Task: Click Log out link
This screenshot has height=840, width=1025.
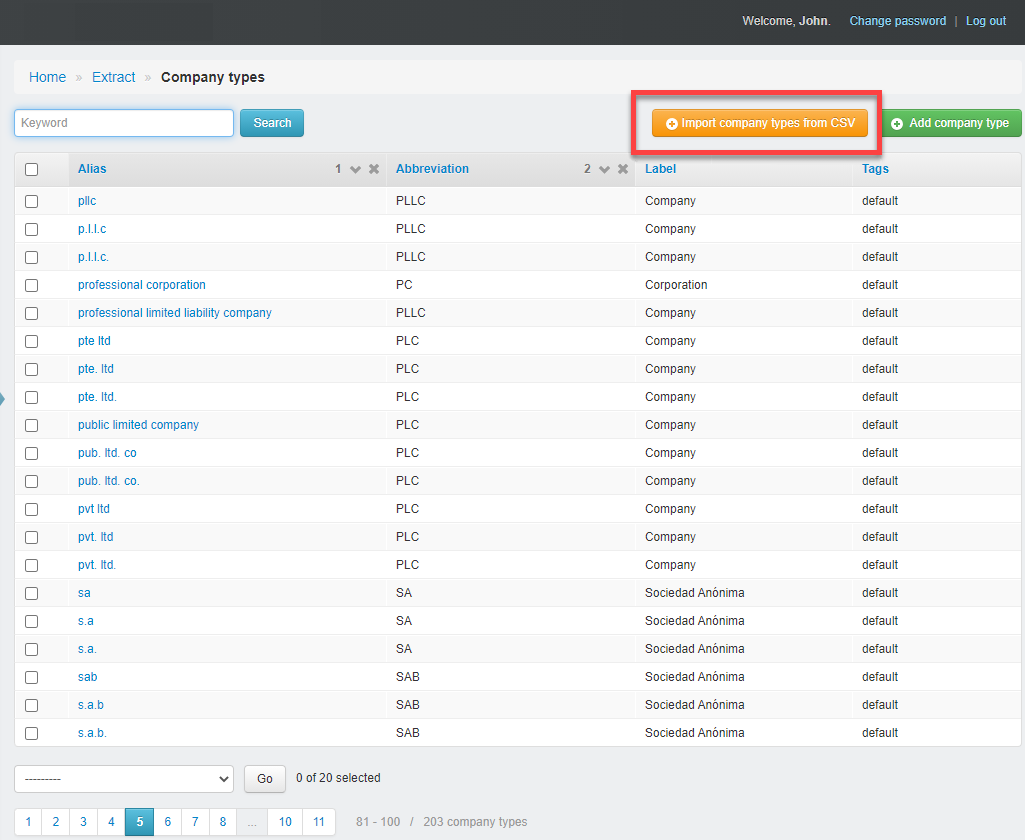Action: click(x=986, y=21)
